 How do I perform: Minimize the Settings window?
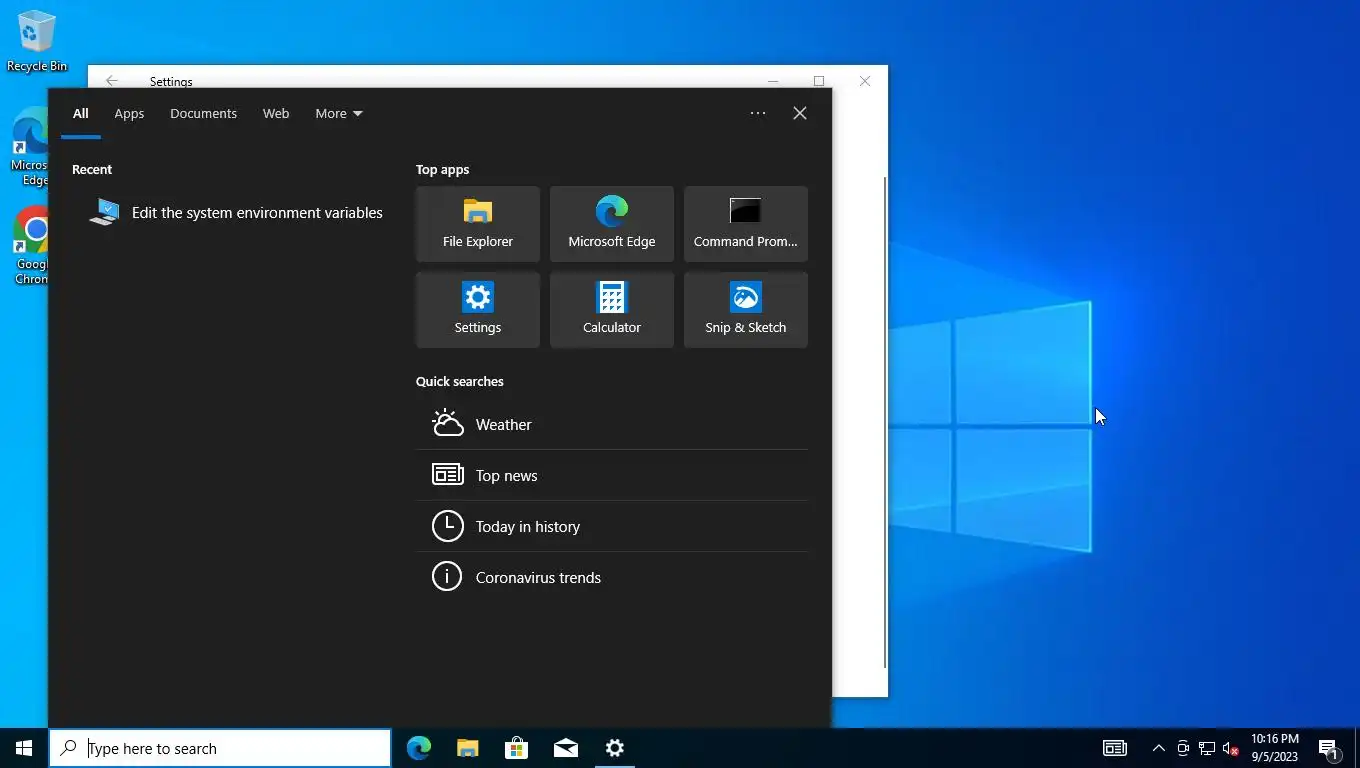coord(773,81)
